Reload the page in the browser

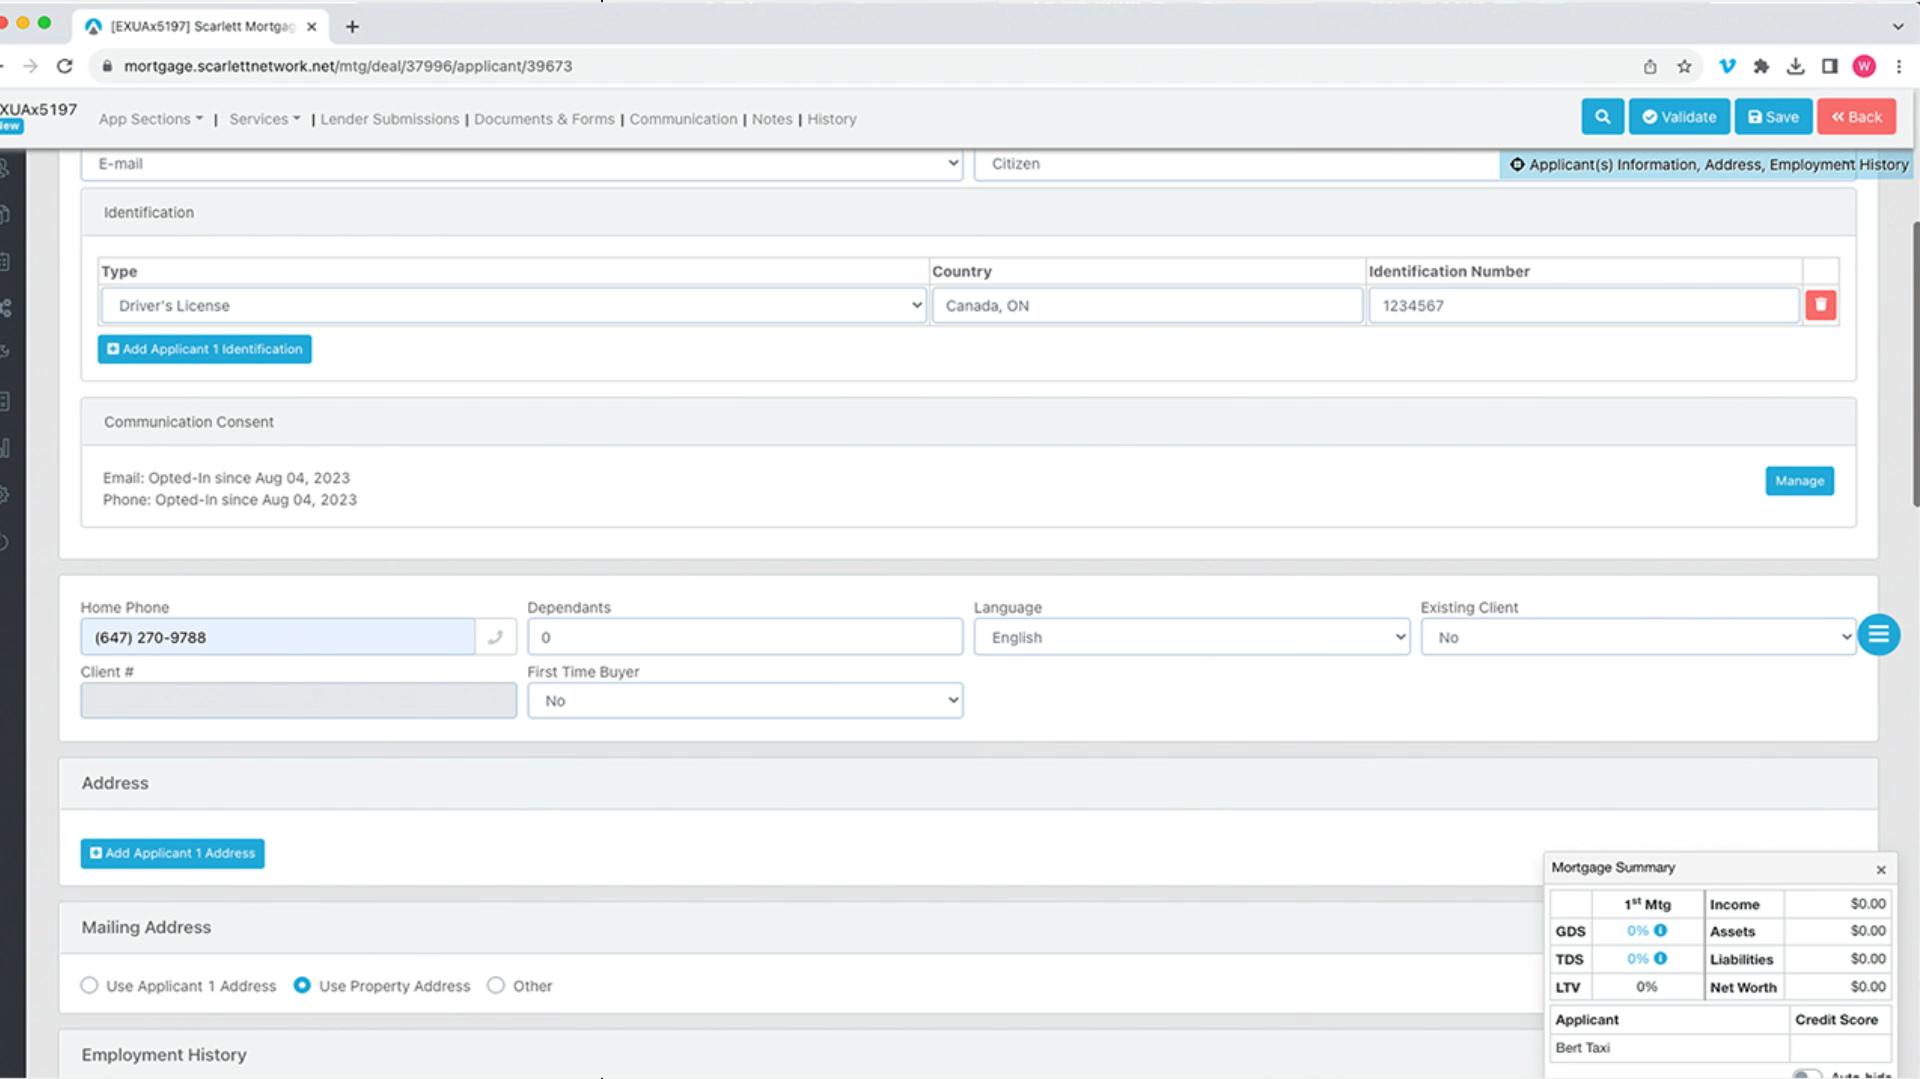65,66
